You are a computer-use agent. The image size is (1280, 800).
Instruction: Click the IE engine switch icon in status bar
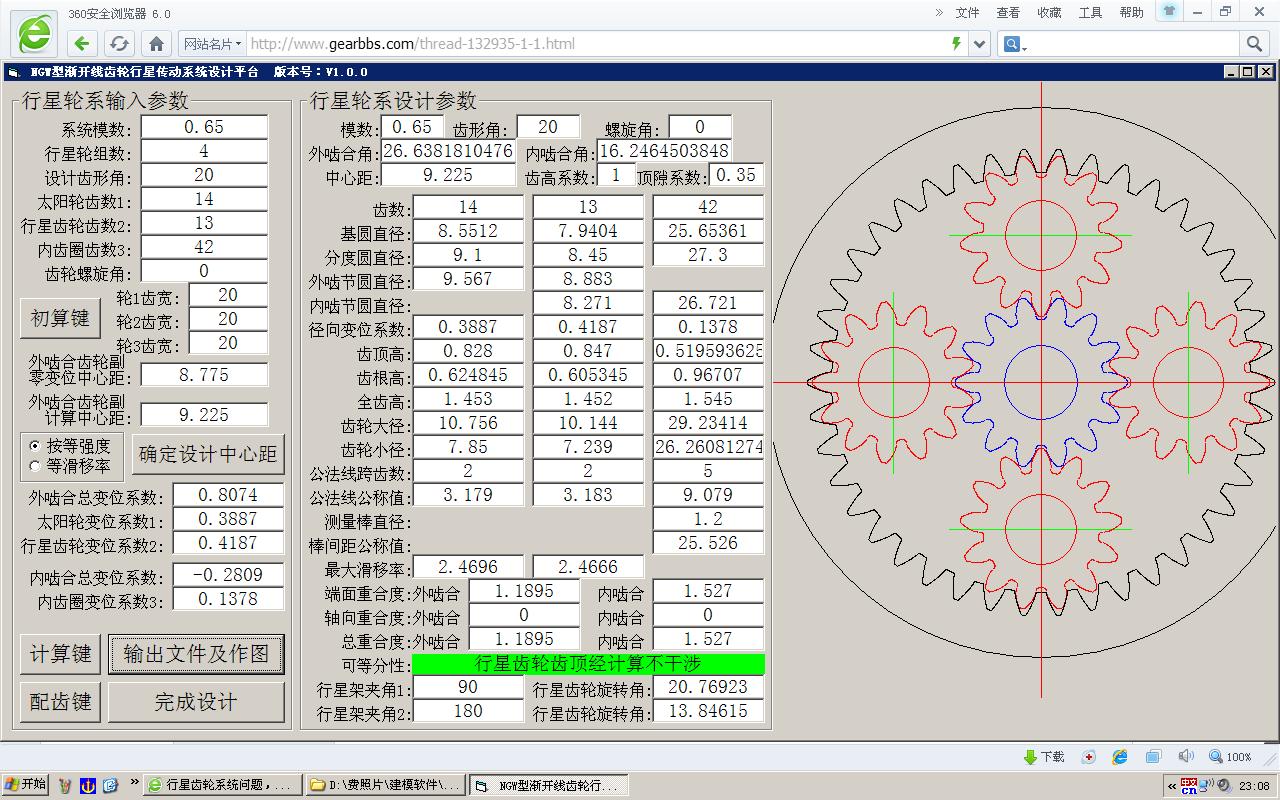coord(1120,757)
